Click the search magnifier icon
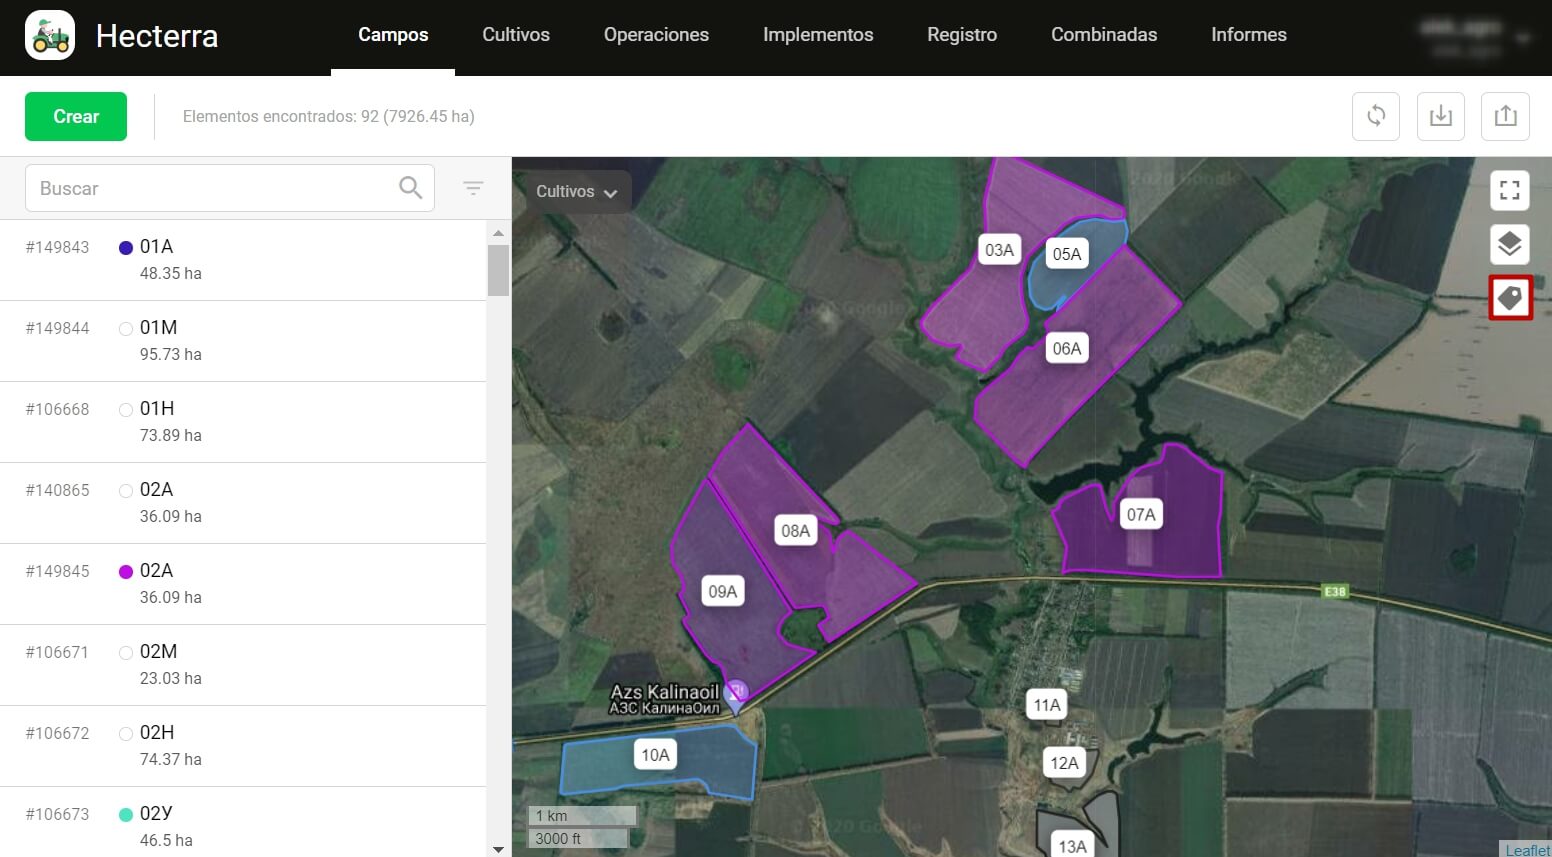Screen dimensions: 1552x857 [410, 188]
